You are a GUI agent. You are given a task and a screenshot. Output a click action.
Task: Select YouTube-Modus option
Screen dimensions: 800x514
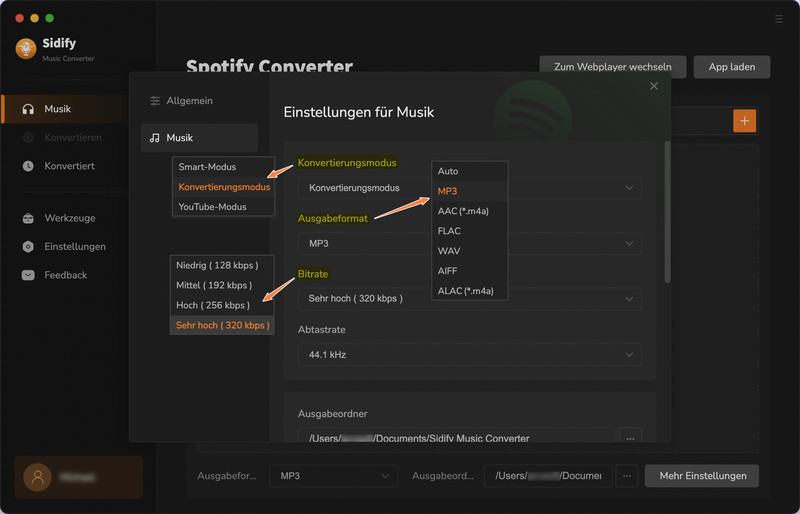coord(223,207)
